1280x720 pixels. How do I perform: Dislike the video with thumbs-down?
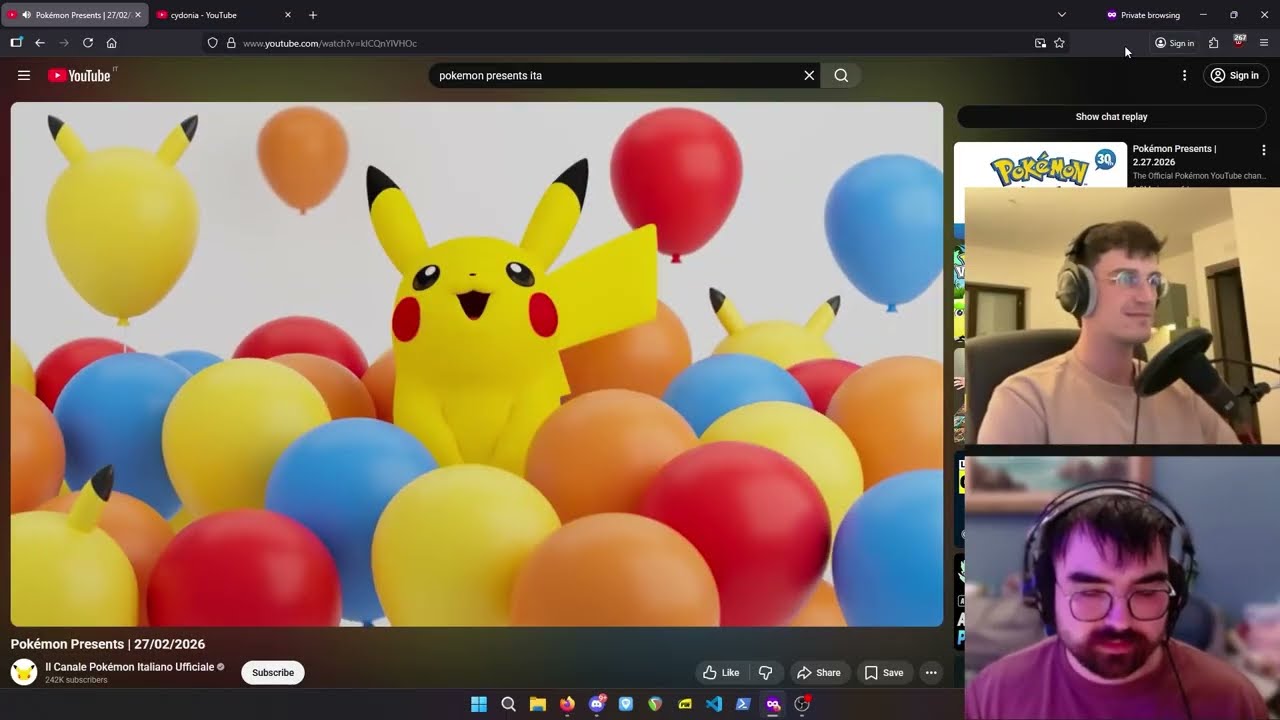click(x=765, y=673)
